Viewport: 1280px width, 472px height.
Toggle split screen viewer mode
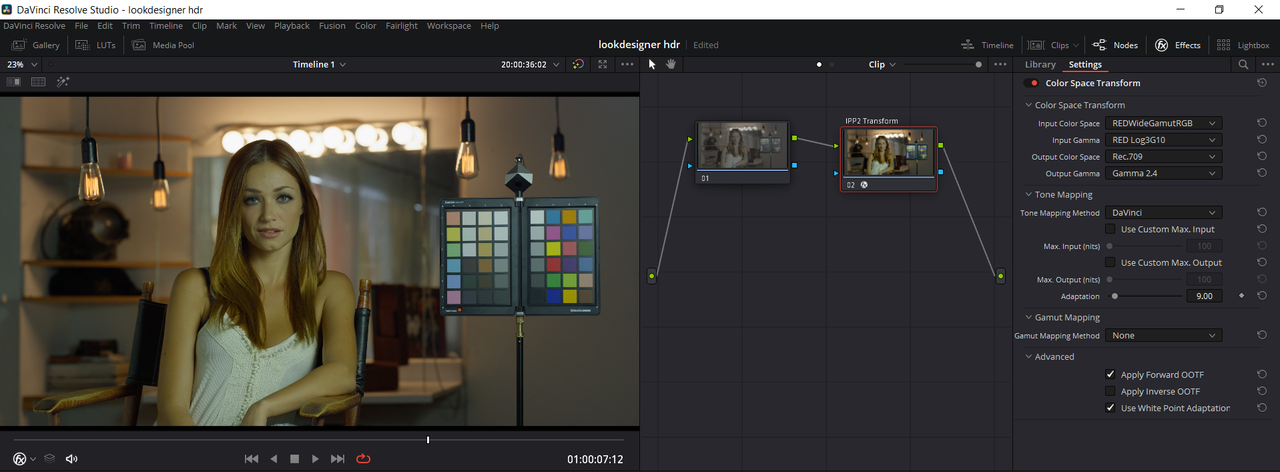click(x=38, y=82)
